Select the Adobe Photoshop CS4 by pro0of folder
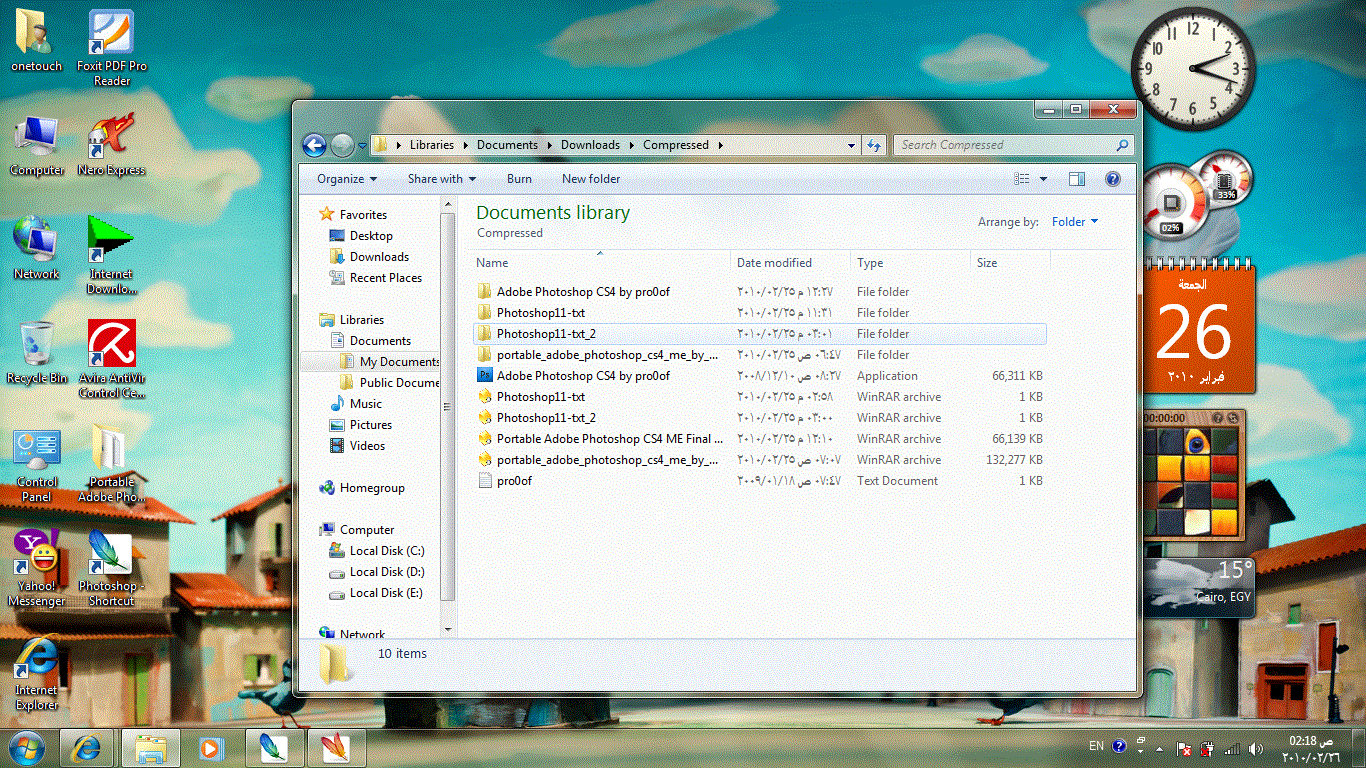 click(760, 292)
